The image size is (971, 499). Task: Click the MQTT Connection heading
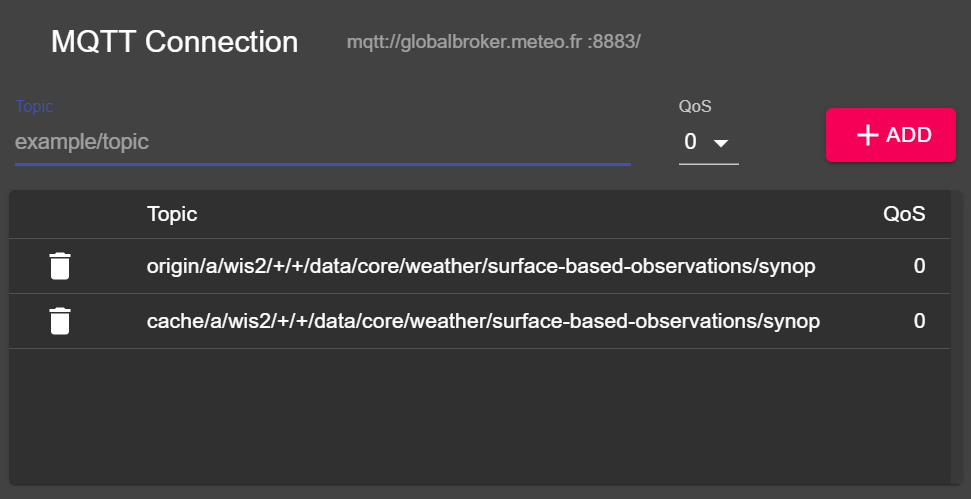click(174, 42)
